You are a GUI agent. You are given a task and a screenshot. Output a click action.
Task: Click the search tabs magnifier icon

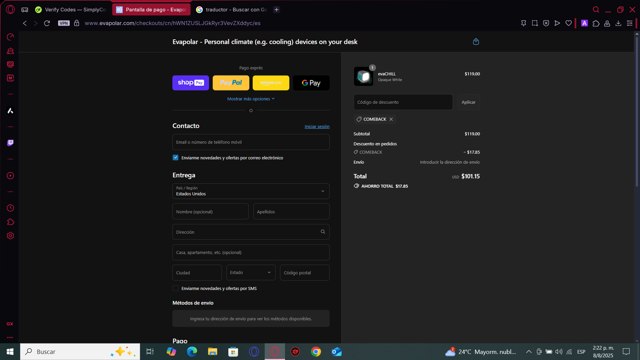[596, 9]
